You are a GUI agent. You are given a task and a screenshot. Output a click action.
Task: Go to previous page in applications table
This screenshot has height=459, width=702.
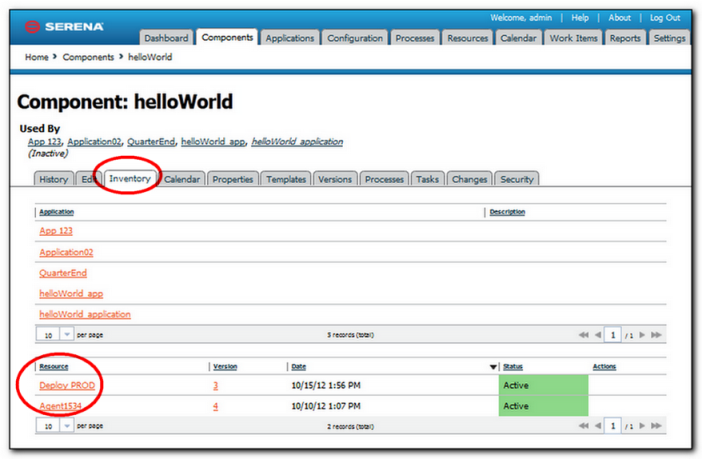pos(598,335)
